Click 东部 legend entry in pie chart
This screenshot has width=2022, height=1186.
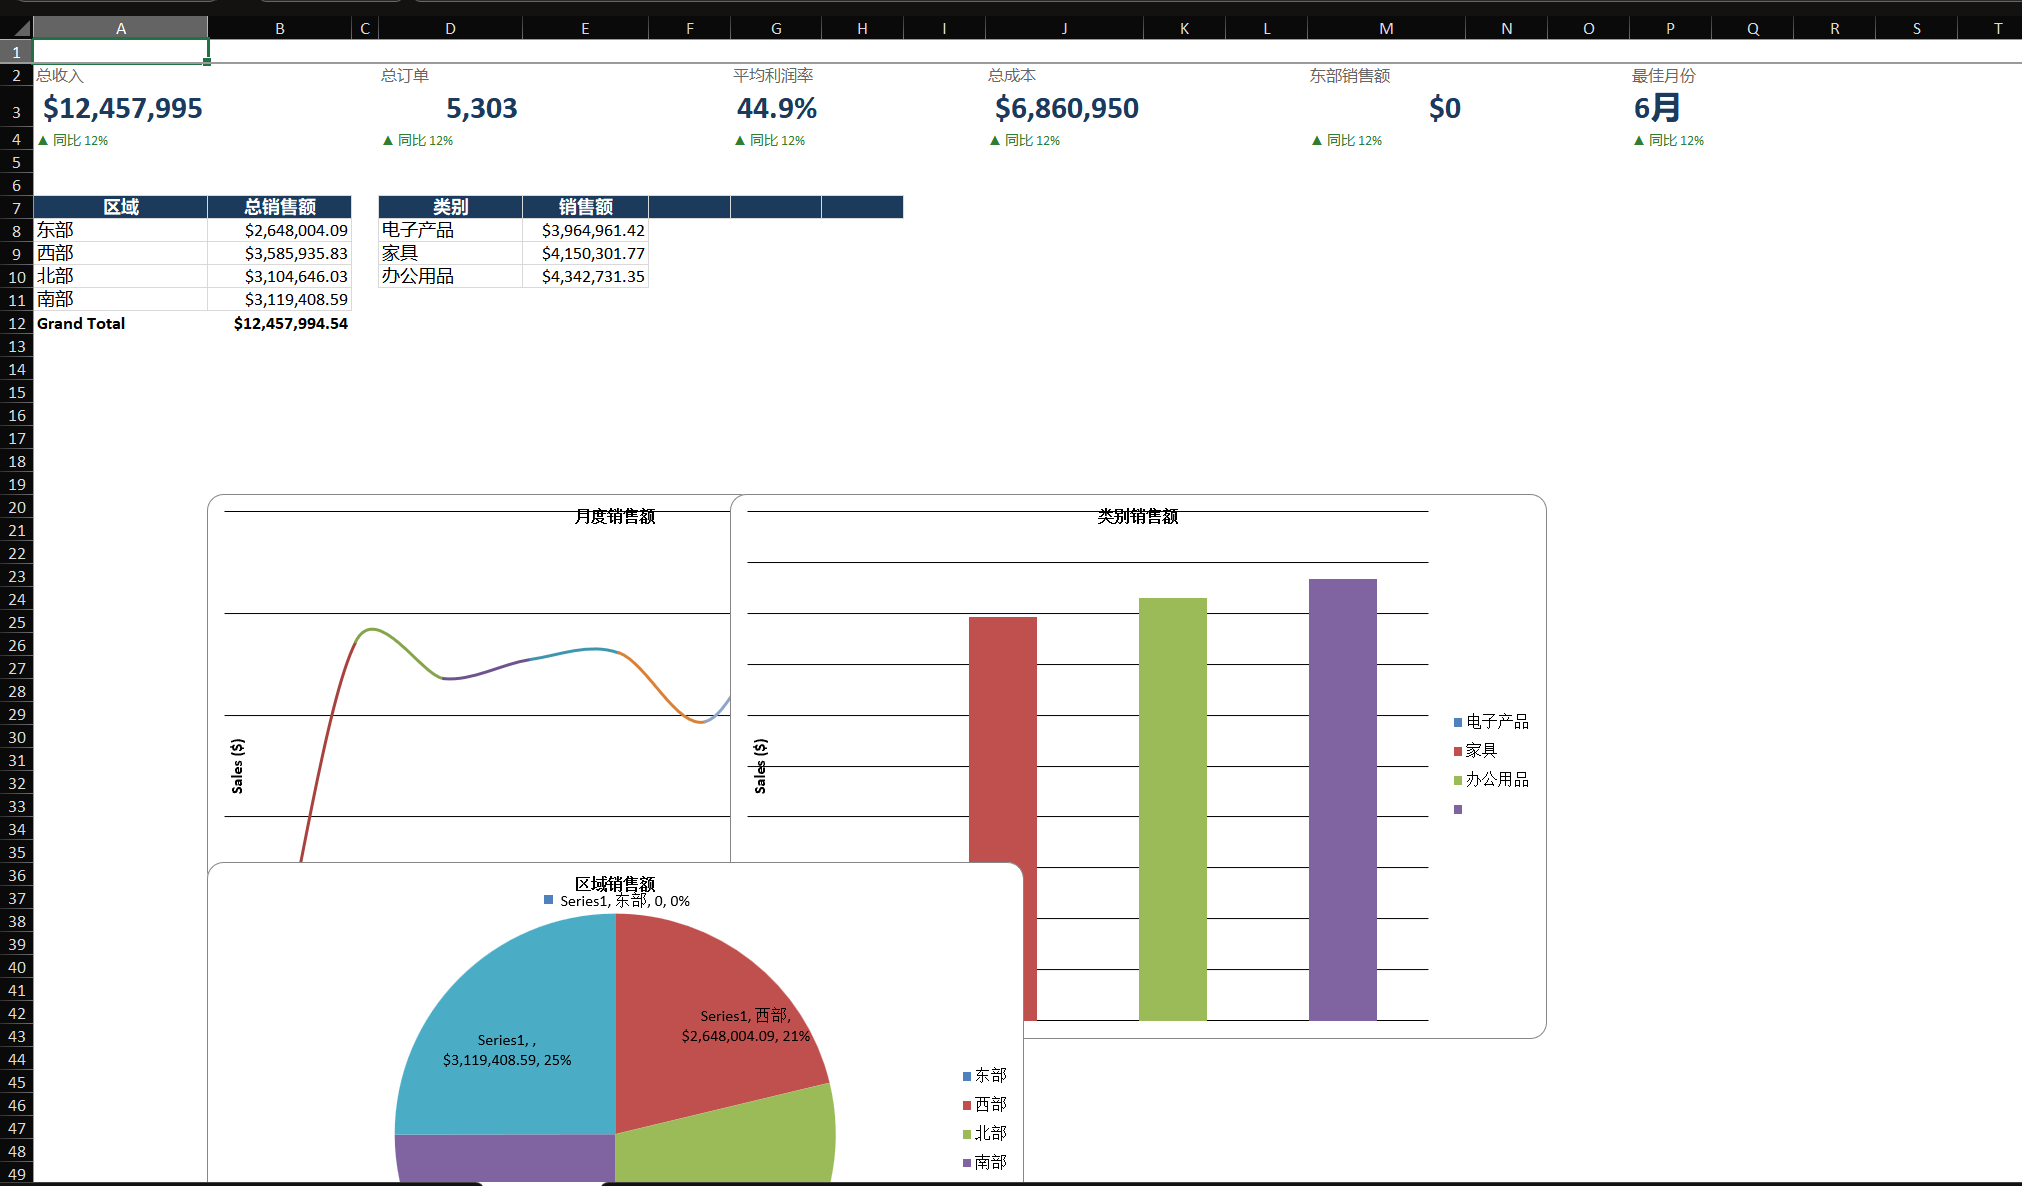pos(984,1076)
